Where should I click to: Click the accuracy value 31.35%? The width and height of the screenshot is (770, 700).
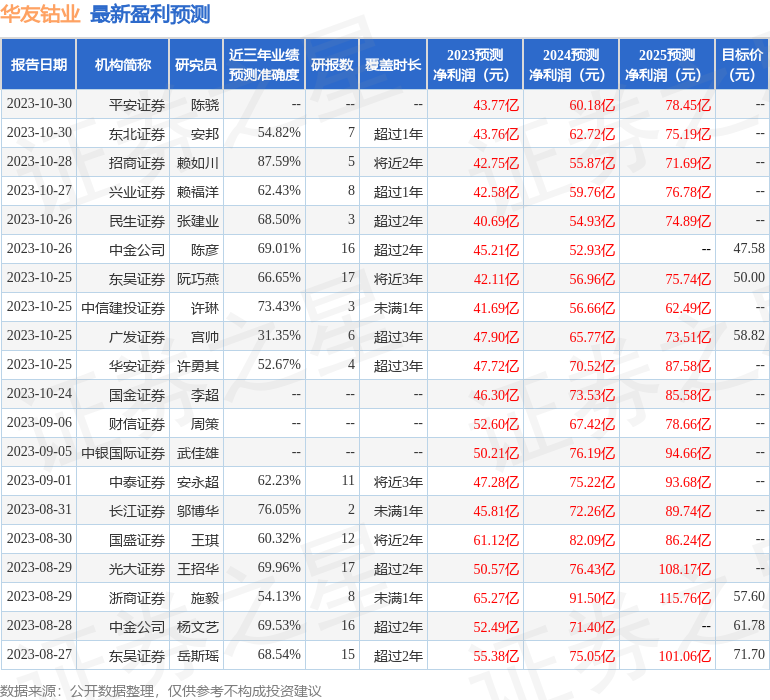point(279,335)
